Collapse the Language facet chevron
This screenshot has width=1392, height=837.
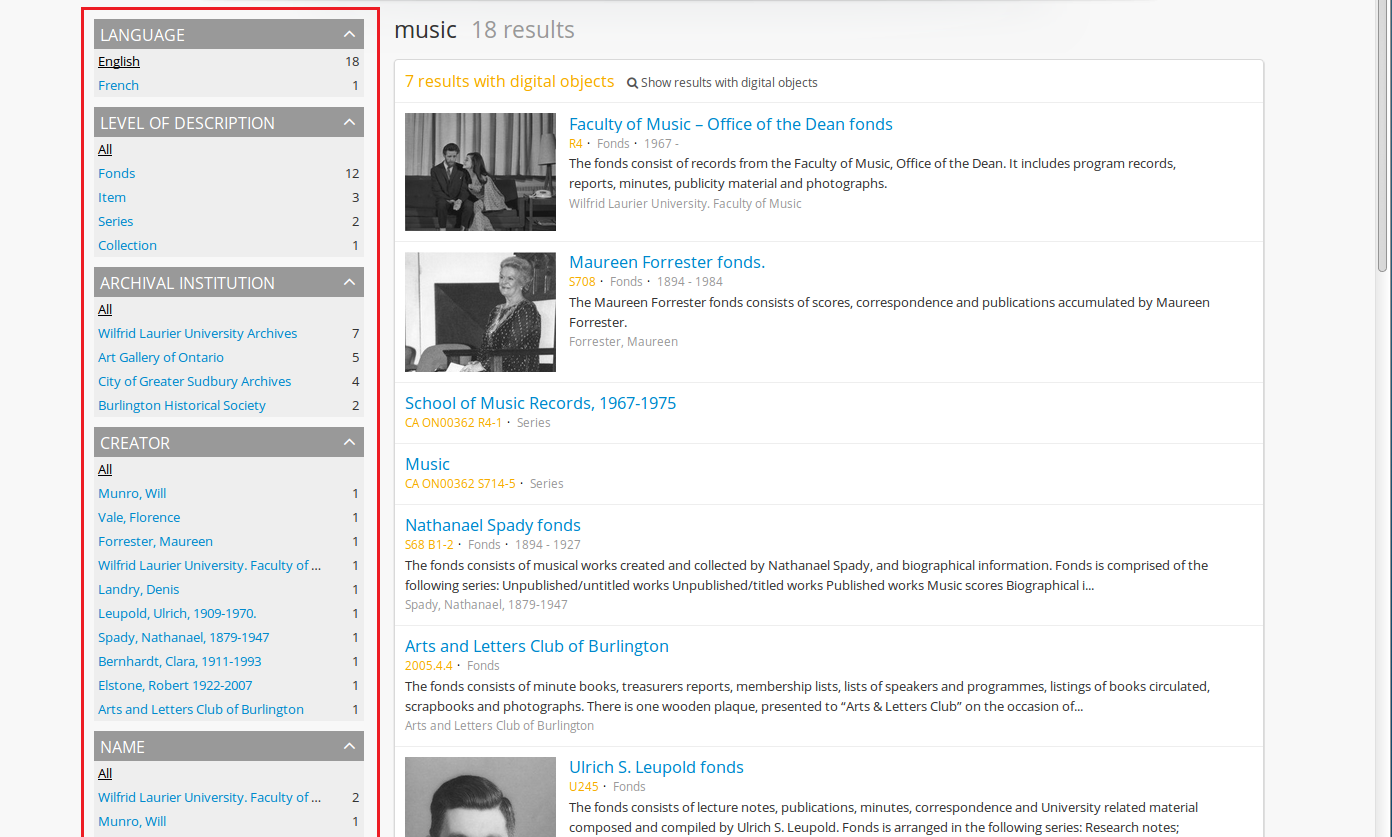click(x=349, y=35)
